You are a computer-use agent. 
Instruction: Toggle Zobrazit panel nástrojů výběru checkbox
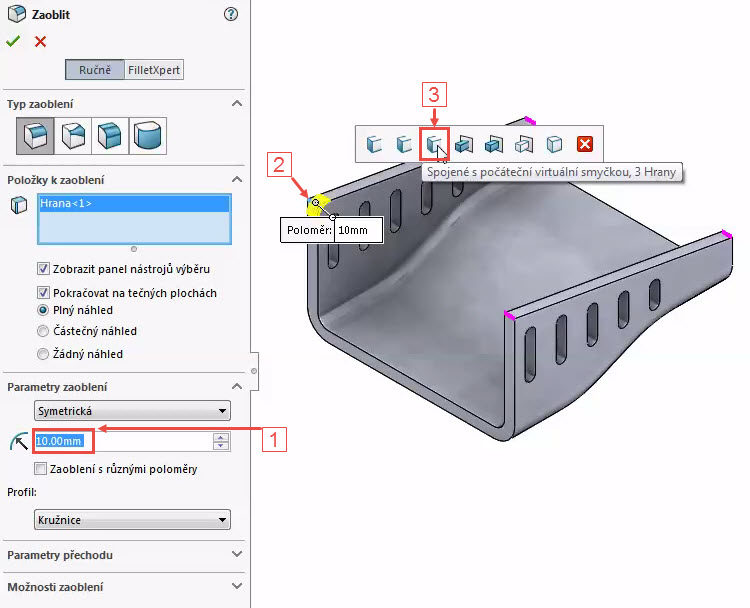pos(43,268)
